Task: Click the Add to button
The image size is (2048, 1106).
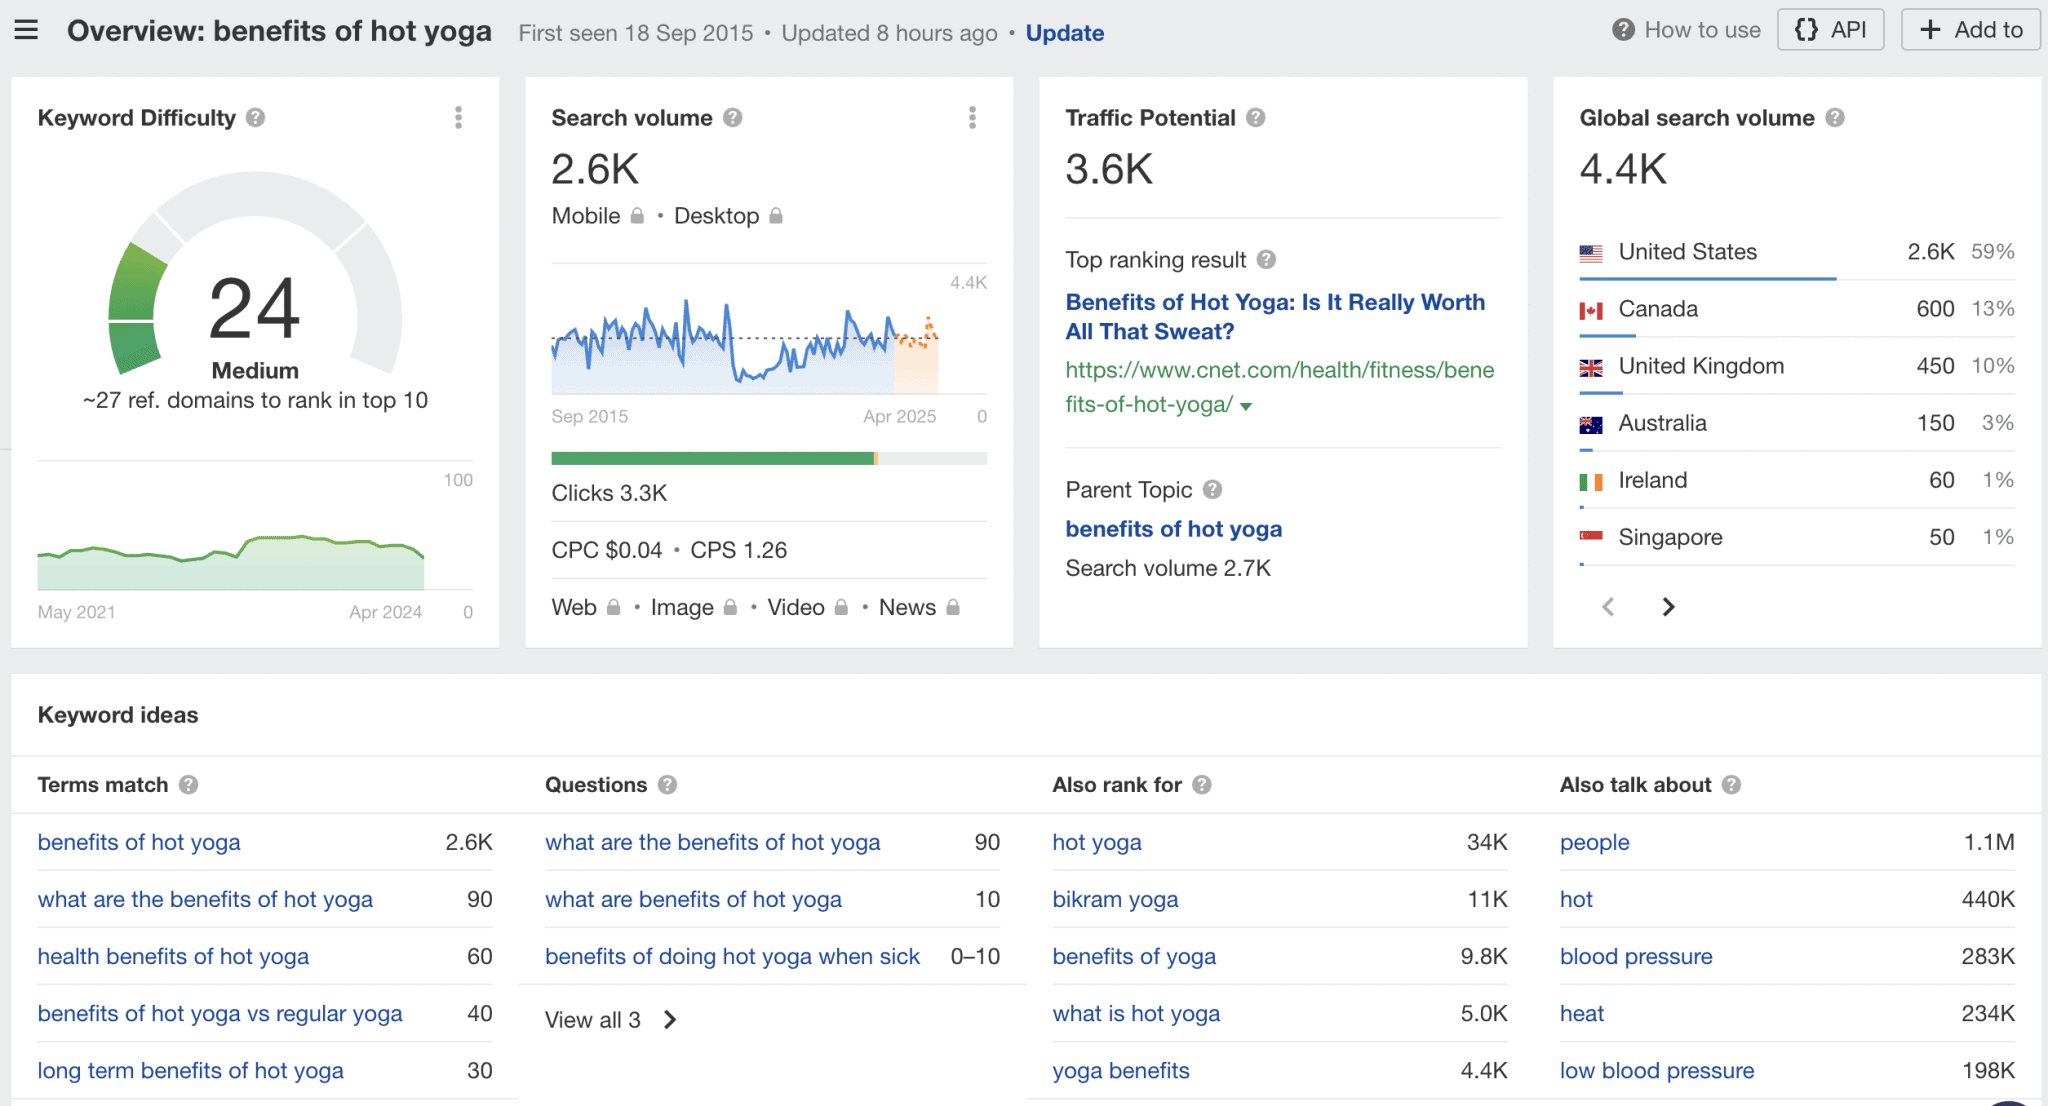Action: click(x=1969, y=29)
